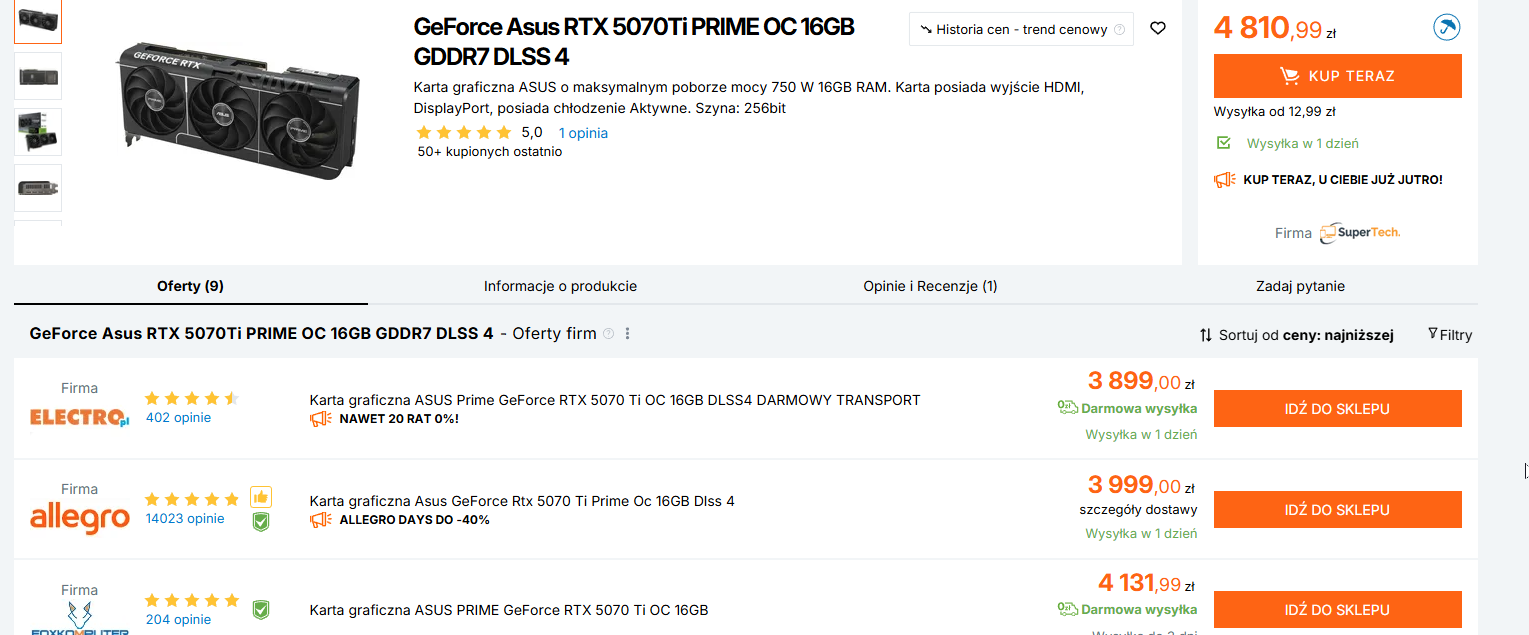Open the 402 opinie link for Electro.pl
Viewport: 1529px width, 635px height.
pos(178,418)
